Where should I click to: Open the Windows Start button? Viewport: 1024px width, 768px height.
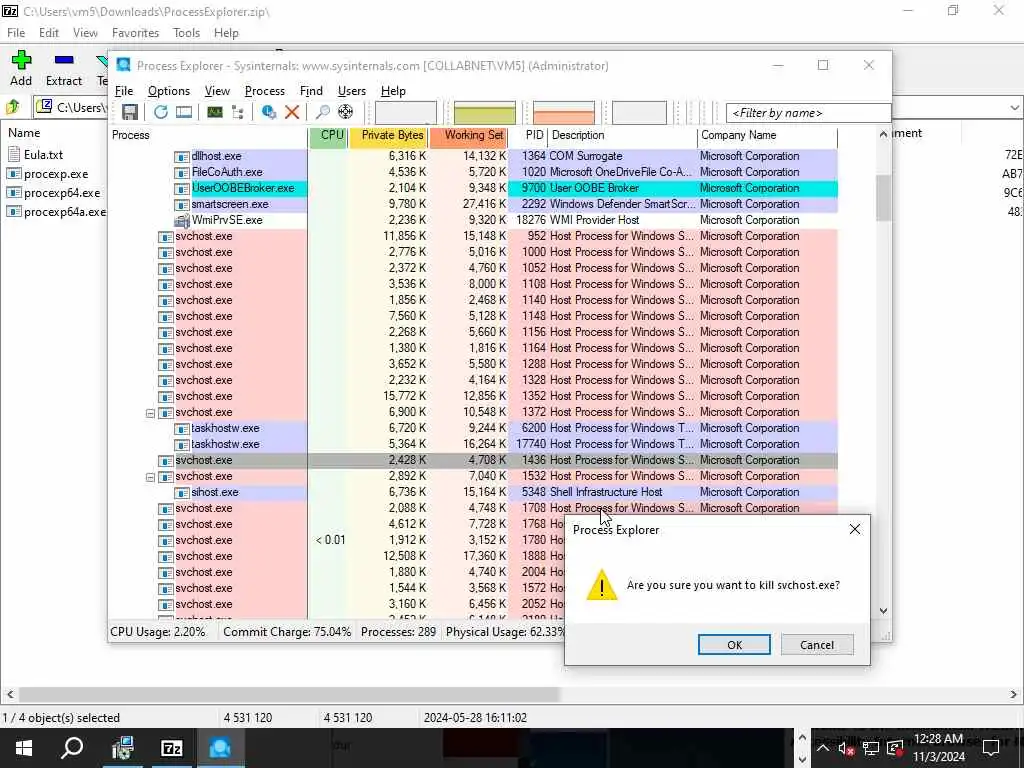tap(24, 748)
